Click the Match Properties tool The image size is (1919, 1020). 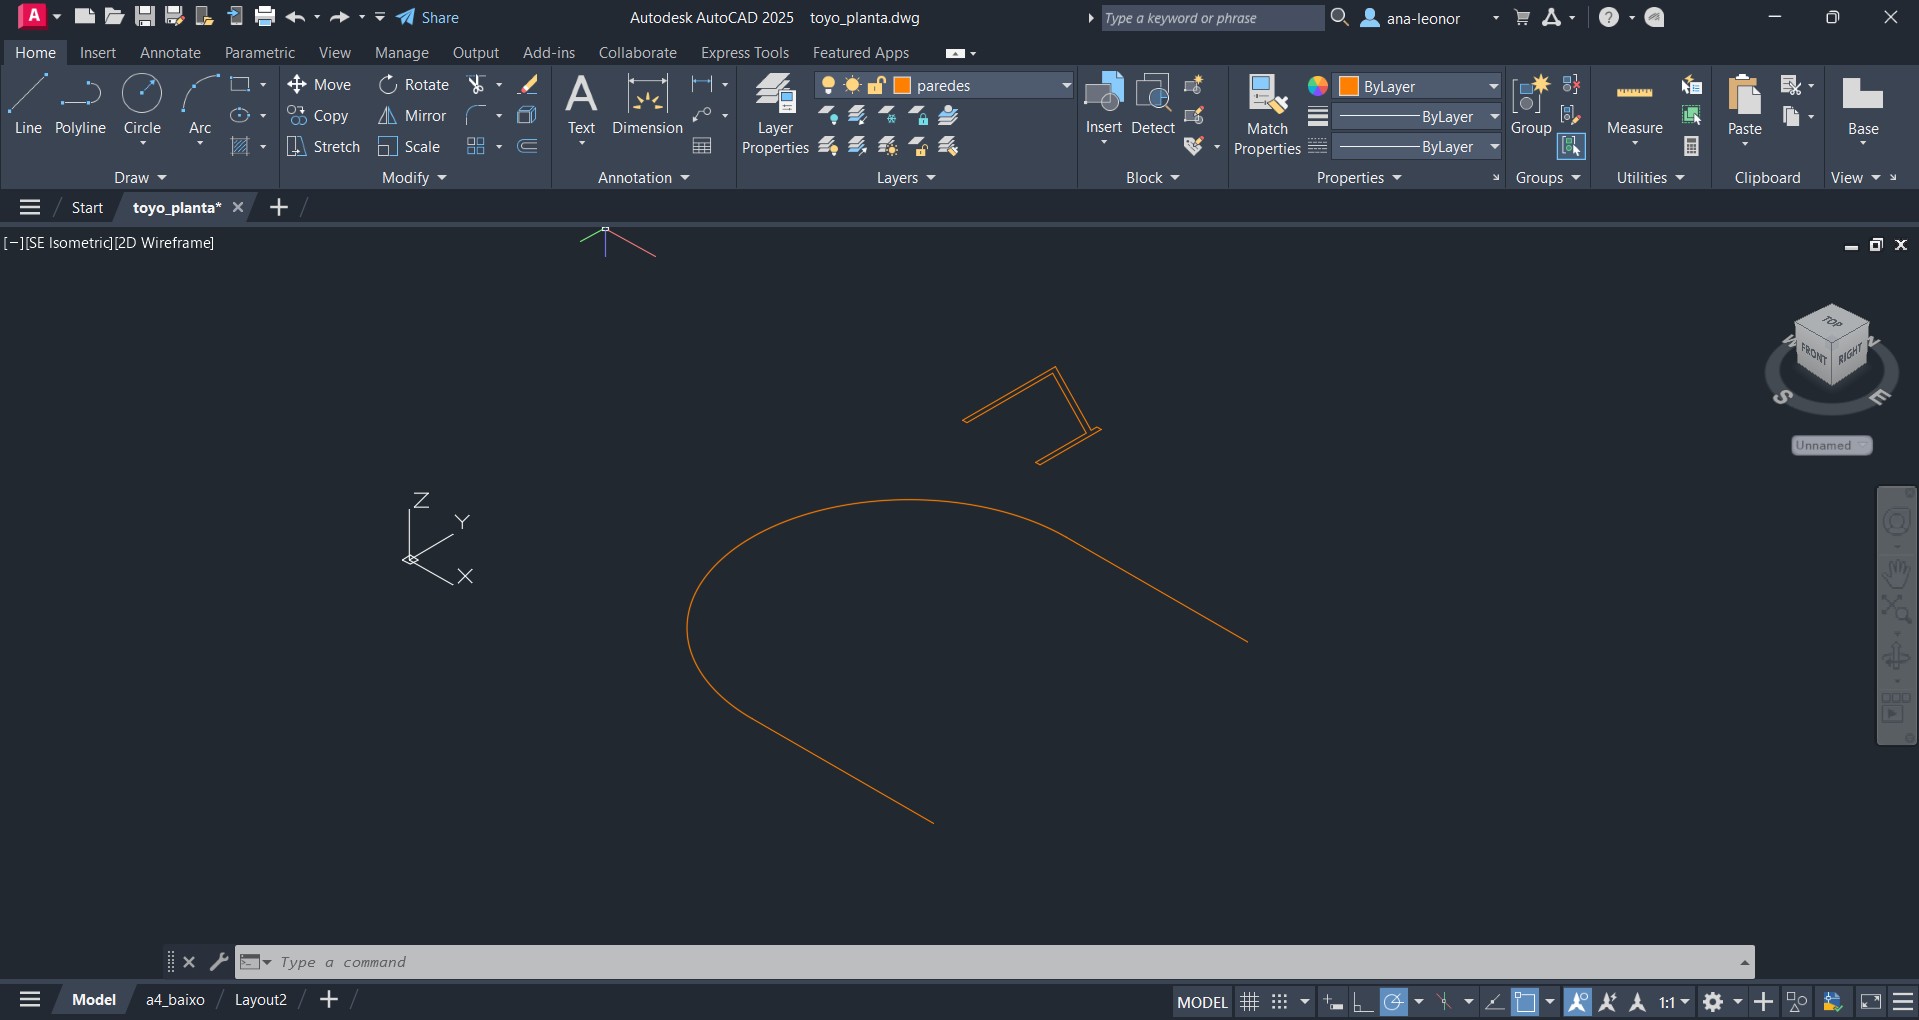pyautogui.click(x=1267, y=115)
